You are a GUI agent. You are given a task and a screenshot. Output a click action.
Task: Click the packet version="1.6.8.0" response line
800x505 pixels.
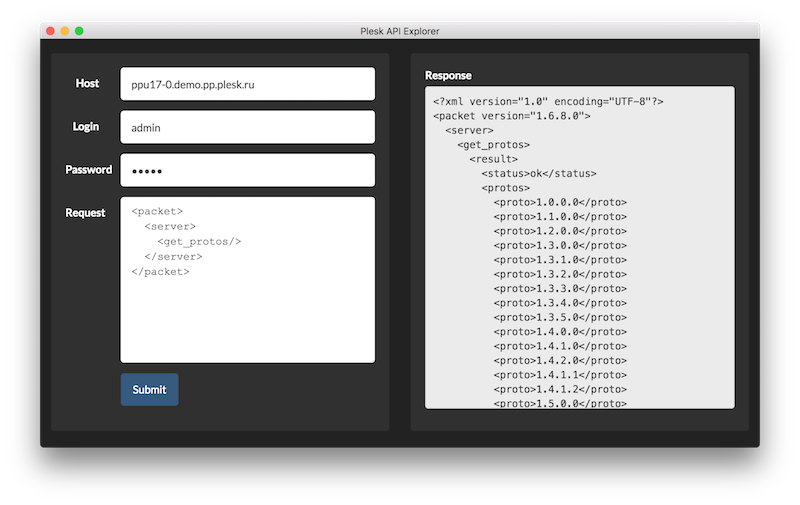[x=512, y=116]
